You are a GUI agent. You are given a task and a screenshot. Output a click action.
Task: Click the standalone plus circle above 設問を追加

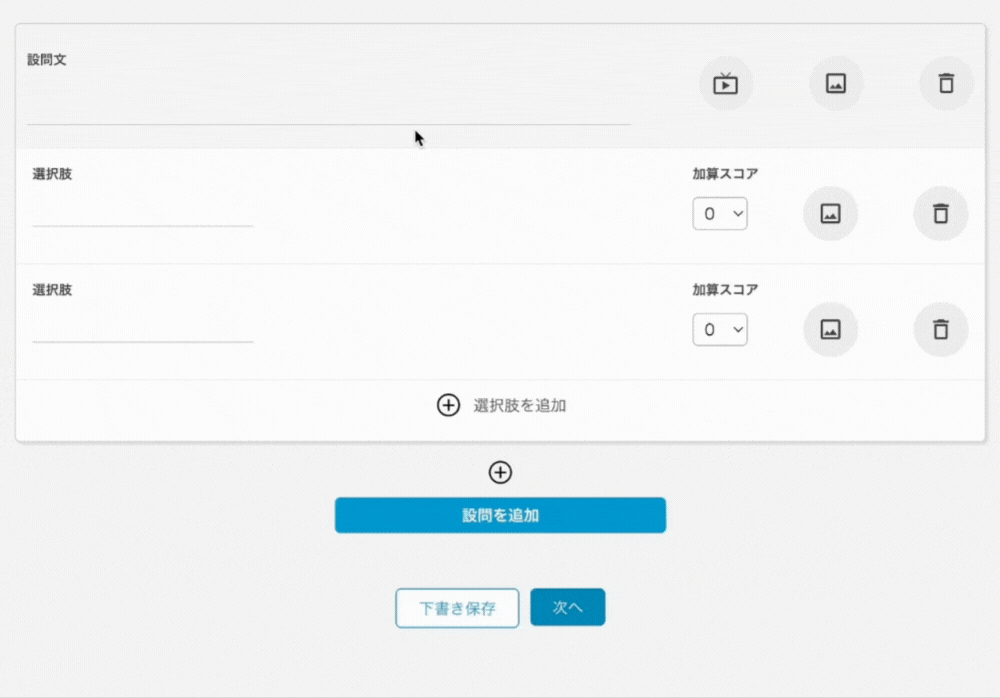pyautogui.click(x=500, y=472)
